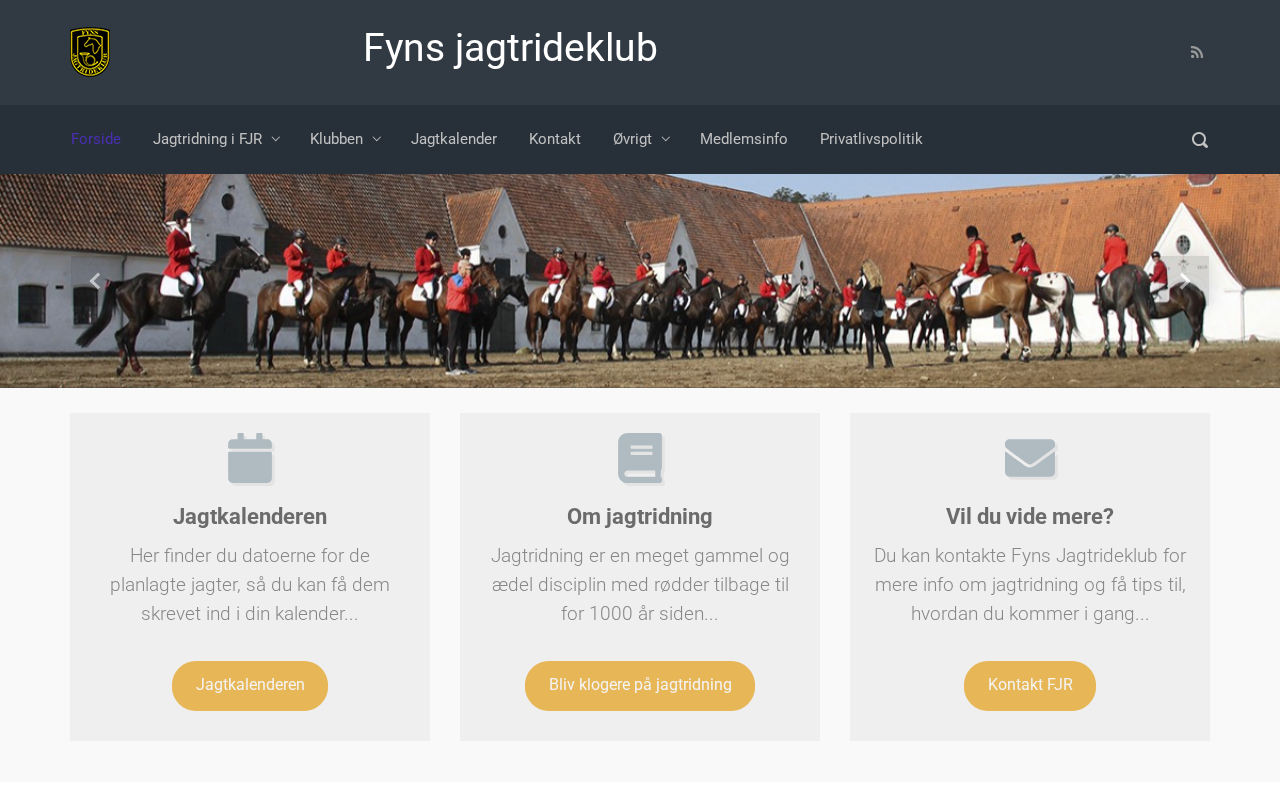The image size is (1280, 800).
Task: Click Bliv klogere på jagtridning button
Action: [x=640, y=686]
